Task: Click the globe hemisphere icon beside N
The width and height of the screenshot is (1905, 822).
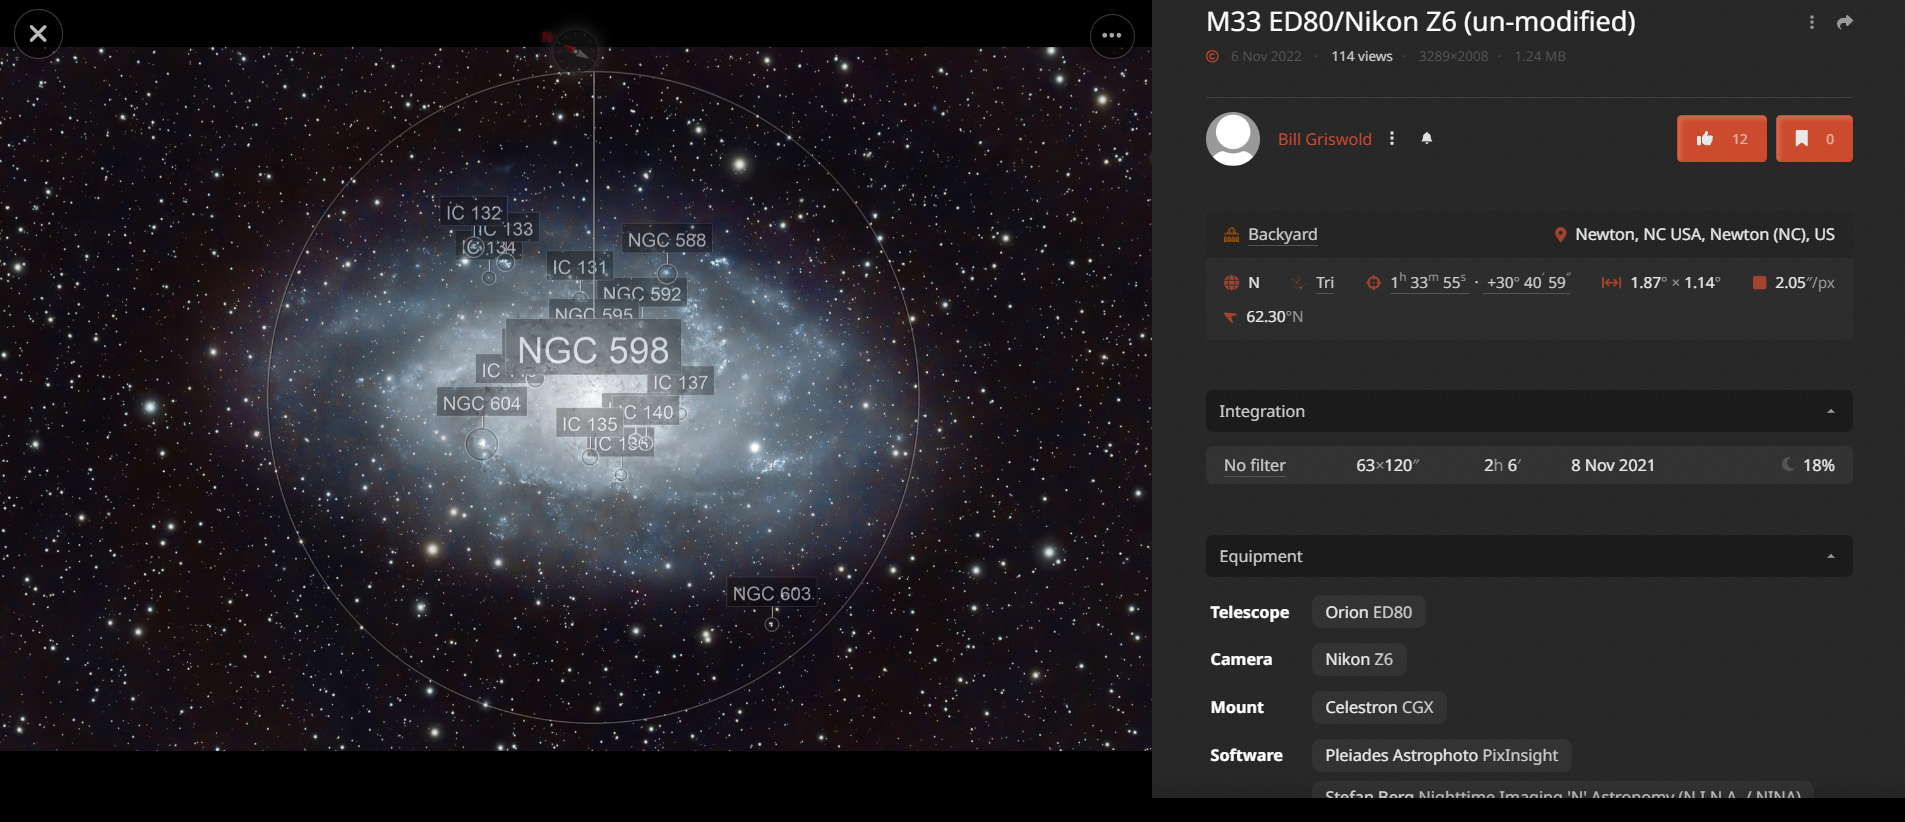Action: tap(1232, 283)
